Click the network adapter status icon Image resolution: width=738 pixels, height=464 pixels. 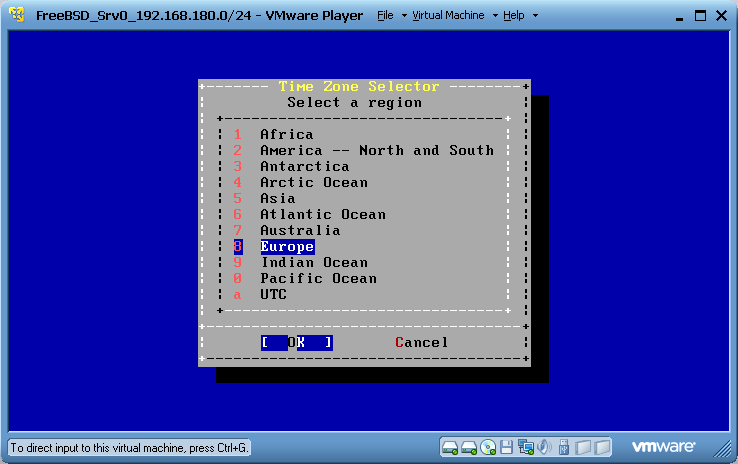(525, 447)
